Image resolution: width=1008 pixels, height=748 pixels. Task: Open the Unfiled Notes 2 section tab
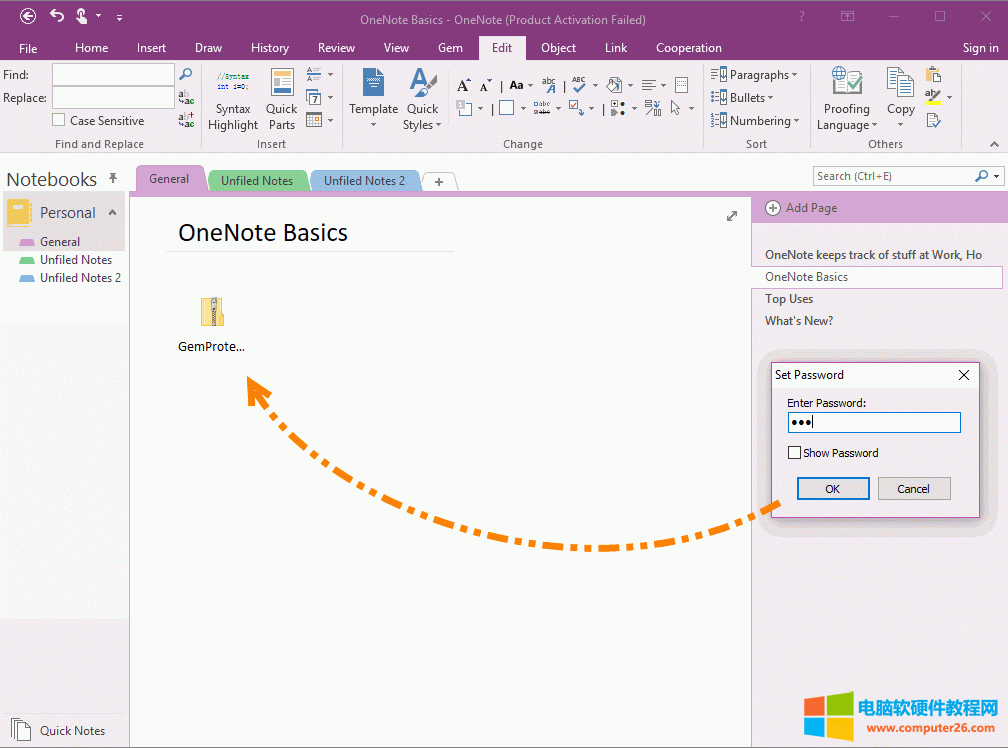pyautogui.click(x=364, y=181)
